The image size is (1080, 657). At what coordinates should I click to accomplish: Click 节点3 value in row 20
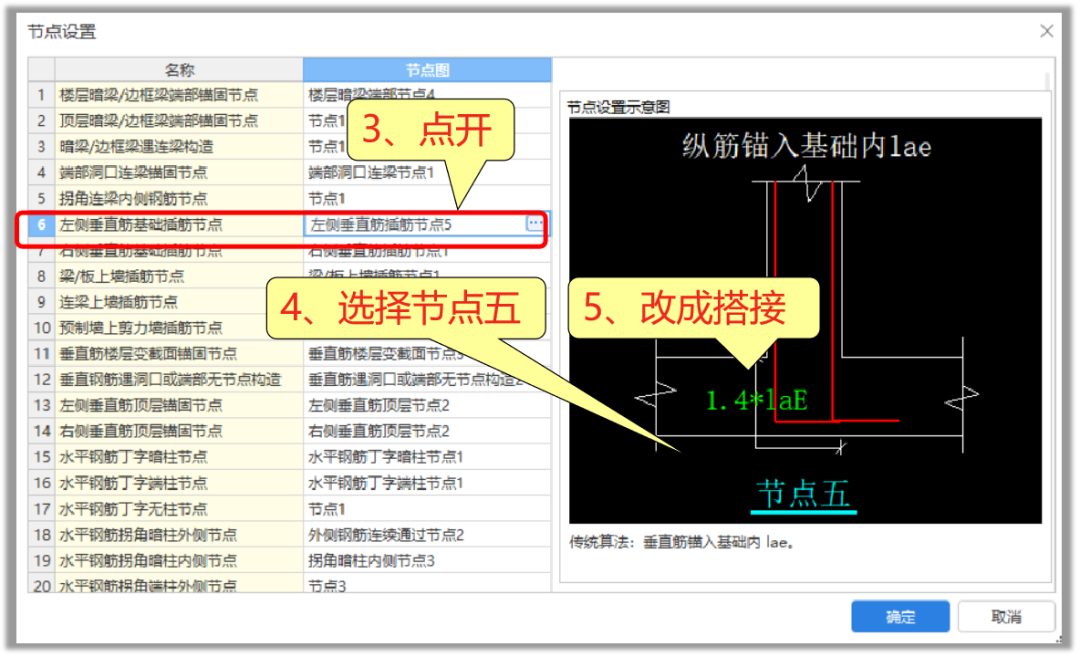click(427, 585)
